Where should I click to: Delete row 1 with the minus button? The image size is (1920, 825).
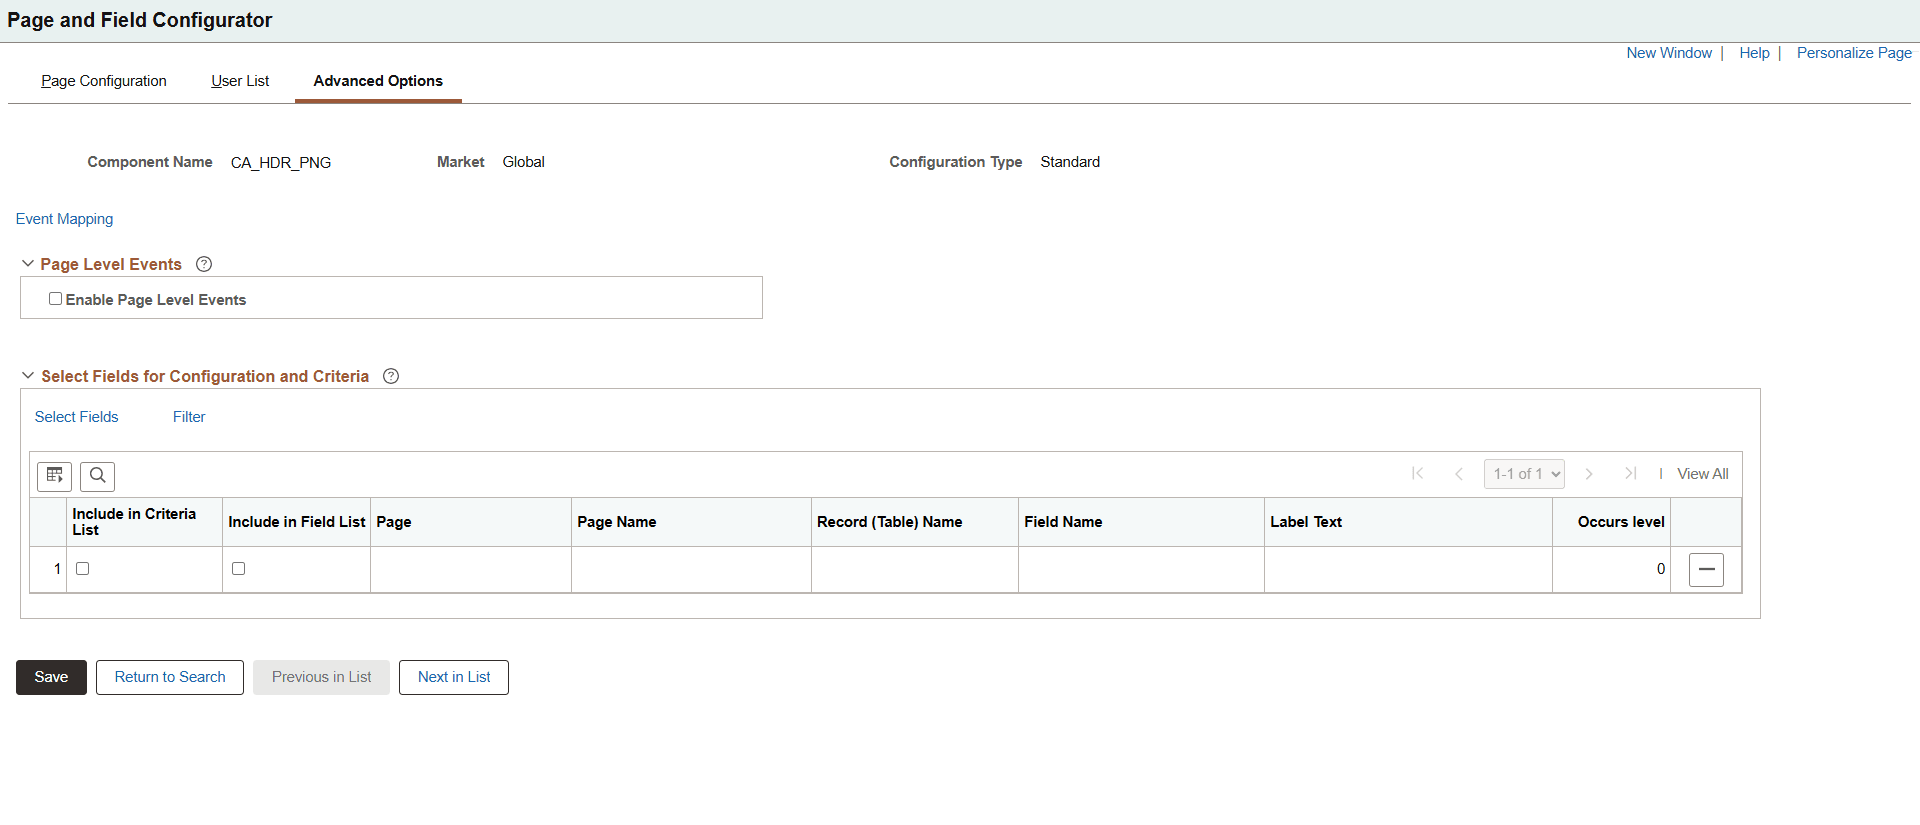coord(1706,570)
